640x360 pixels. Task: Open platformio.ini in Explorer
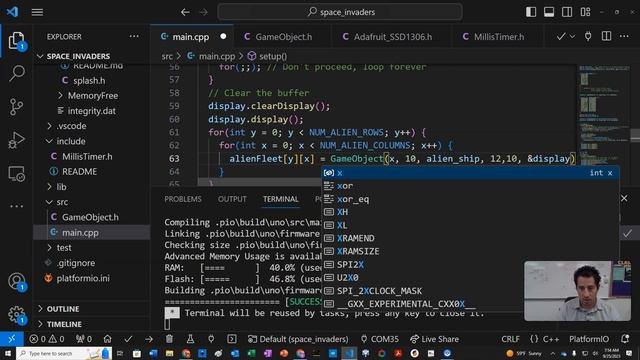point(83,278)
